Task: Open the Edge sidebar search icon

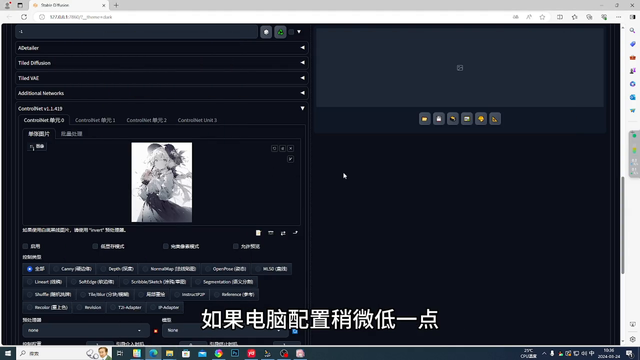Action: click(632, 31)
